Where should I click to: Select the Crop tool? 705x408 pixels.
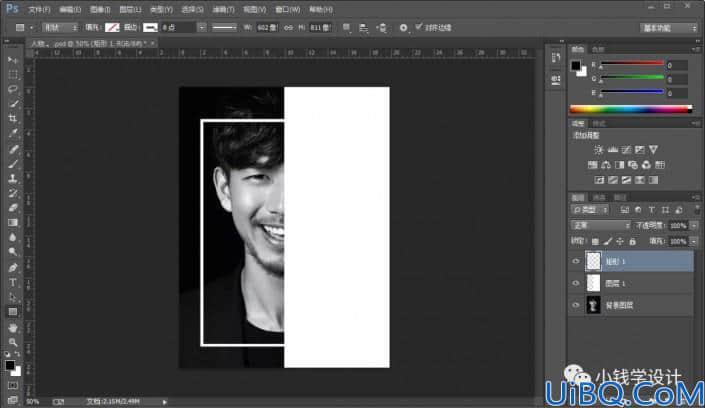tap(13, 119)
